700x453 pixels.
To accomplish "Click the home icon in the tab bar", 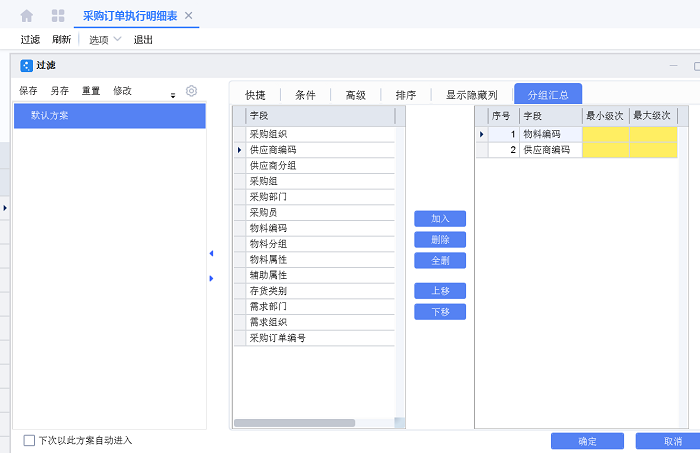I will tap(27, 16).
